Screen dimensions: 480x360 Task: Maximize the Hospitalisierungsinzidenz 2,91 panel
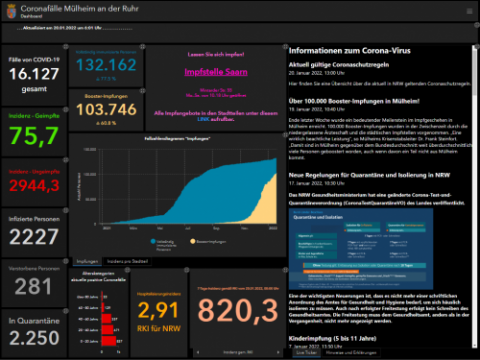tap(187, 270)
